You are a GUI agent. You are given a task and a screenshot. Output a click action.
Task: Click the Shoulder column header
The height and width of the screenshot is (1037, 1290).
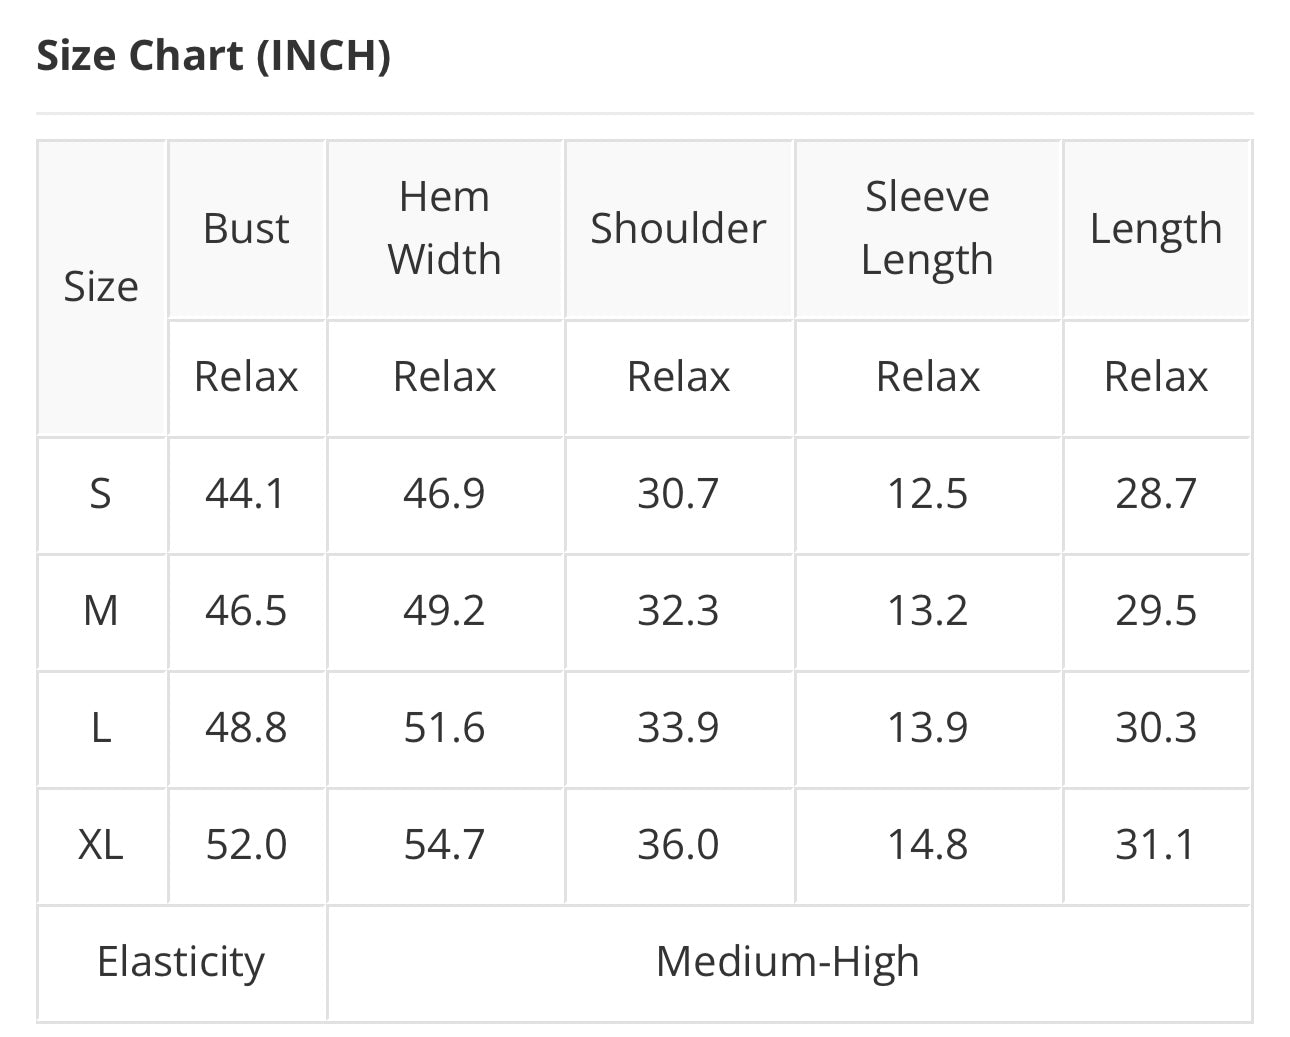[678, 229]
